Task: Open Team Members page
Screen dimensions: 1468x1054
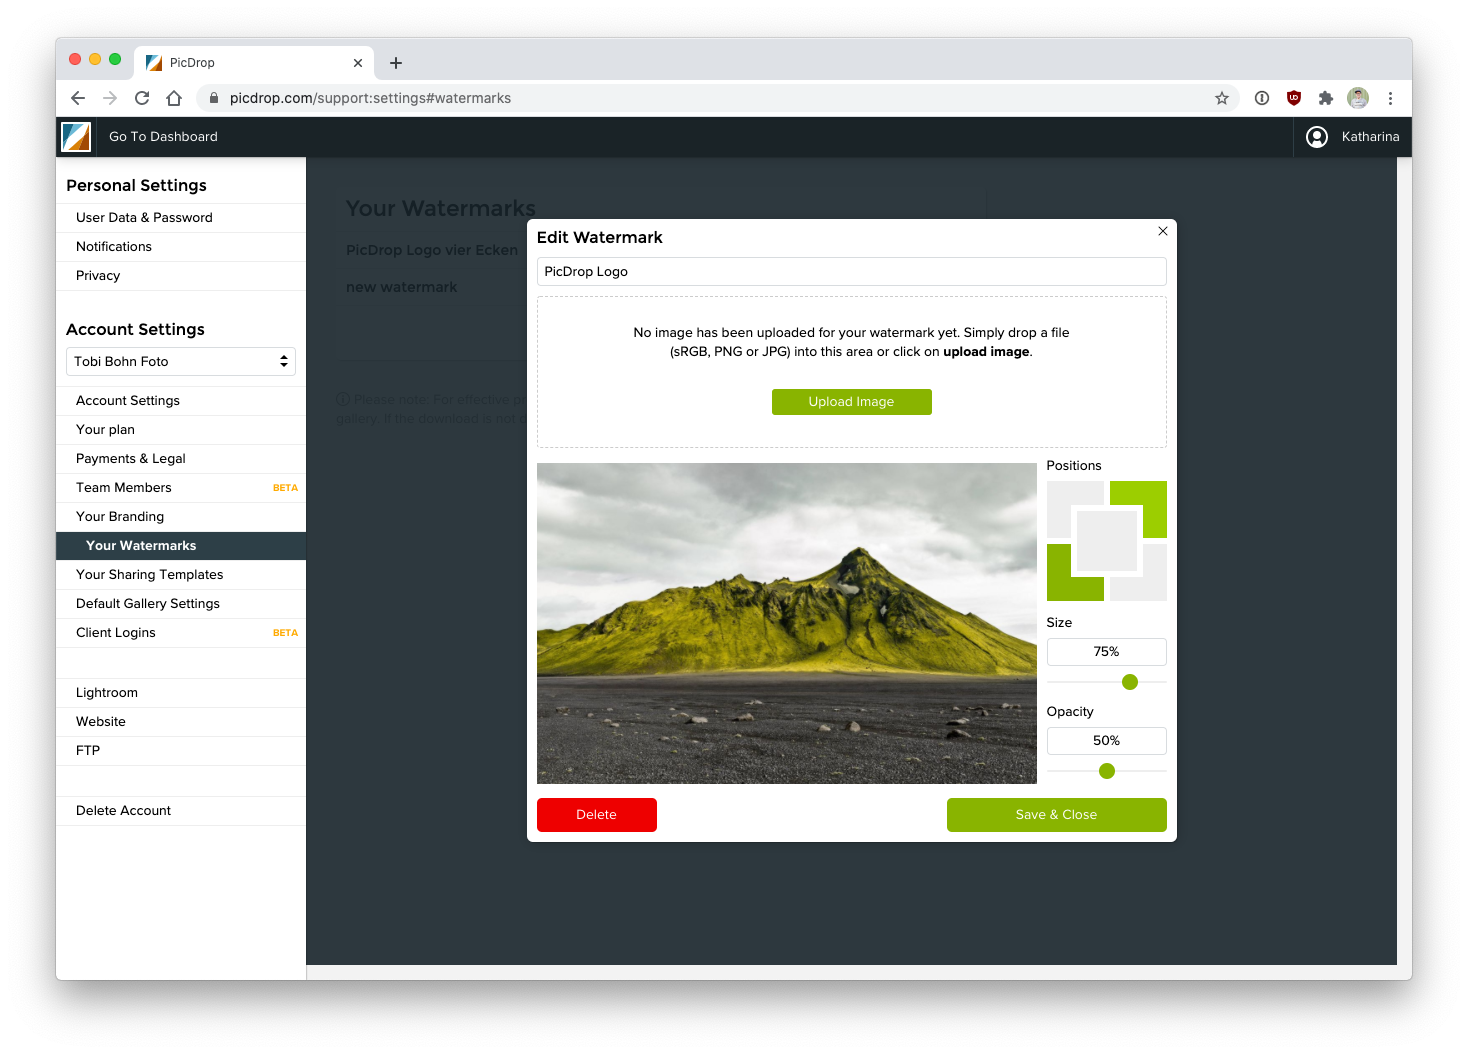Action: pos(181,488)
